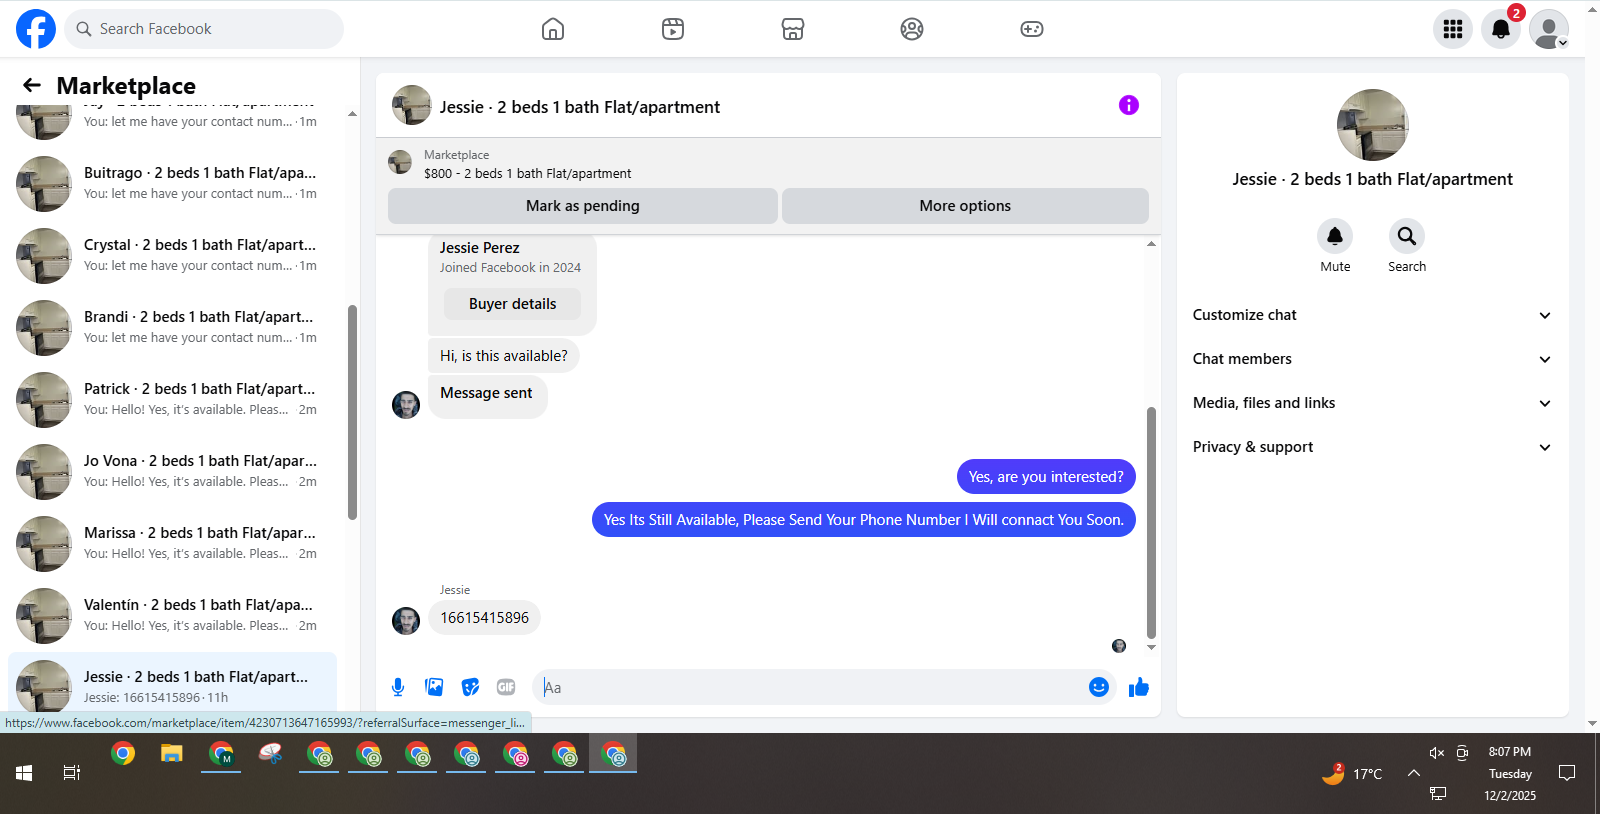The height and width of the screenshot is (814, 1600).
Task: Click the volume muted tray icon
Action: (x=1437, y=753)
